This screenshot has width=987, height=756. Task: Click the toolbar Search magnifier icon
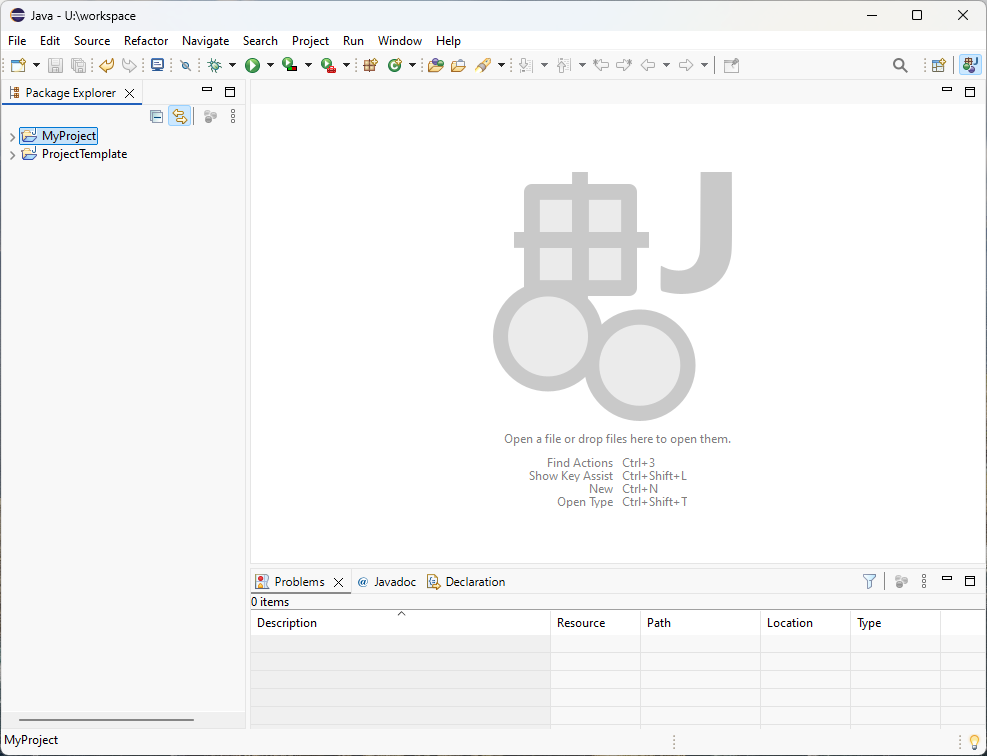pos(900,65)
